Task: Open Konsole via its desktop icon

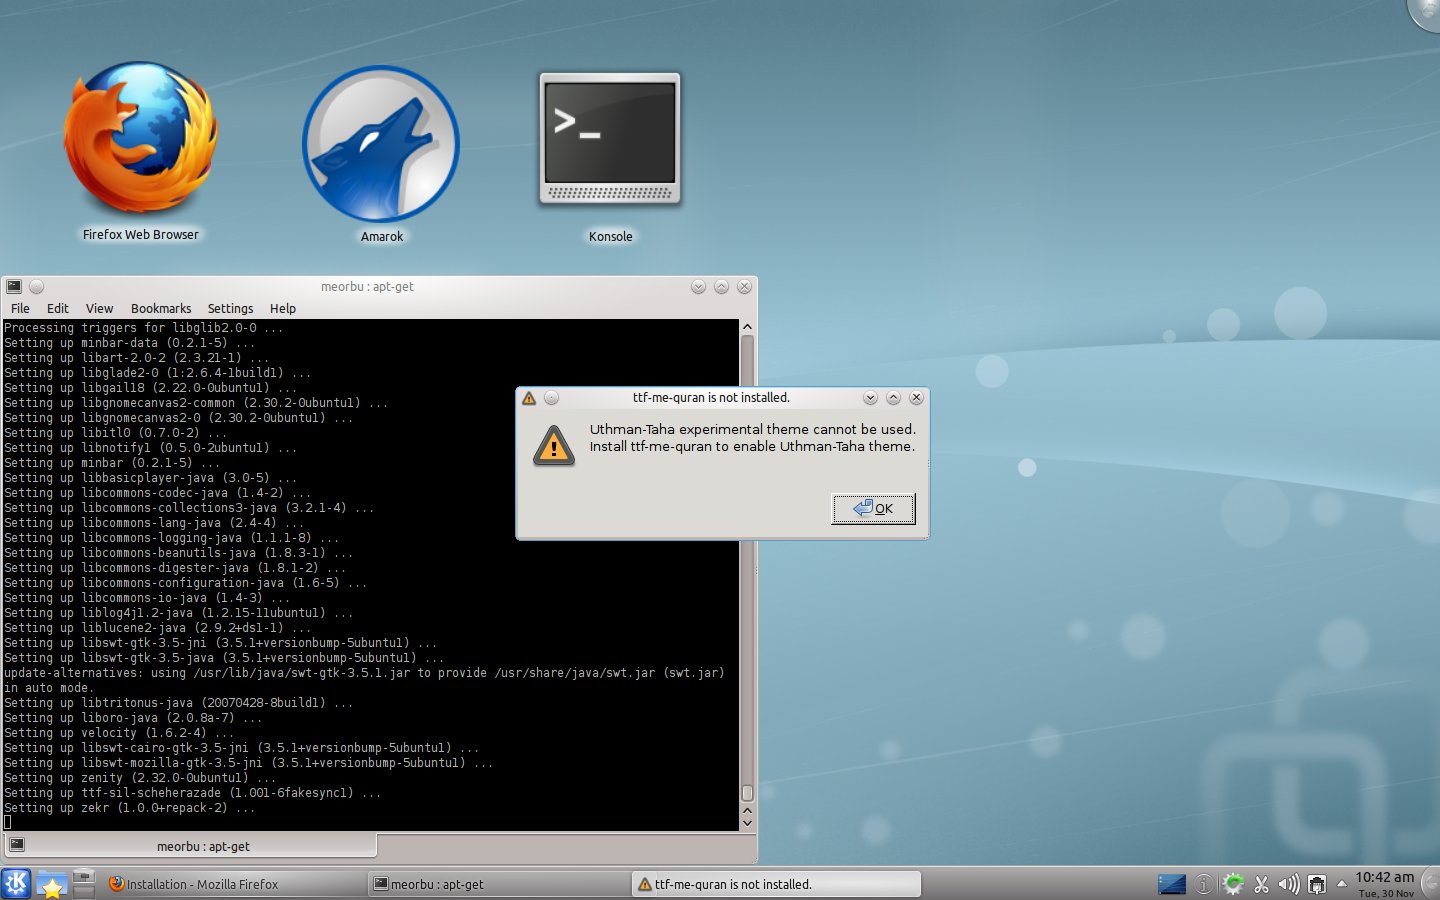Action: 610,140
